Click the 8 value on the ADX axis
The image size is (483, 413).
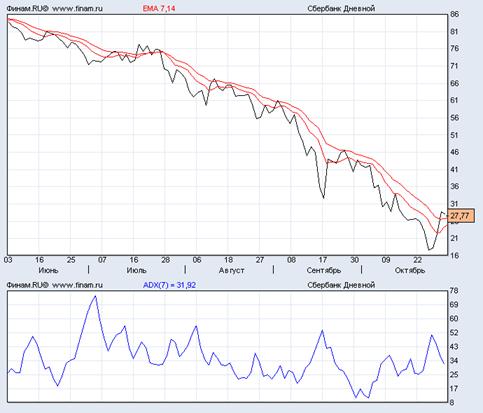pos(452,403)
